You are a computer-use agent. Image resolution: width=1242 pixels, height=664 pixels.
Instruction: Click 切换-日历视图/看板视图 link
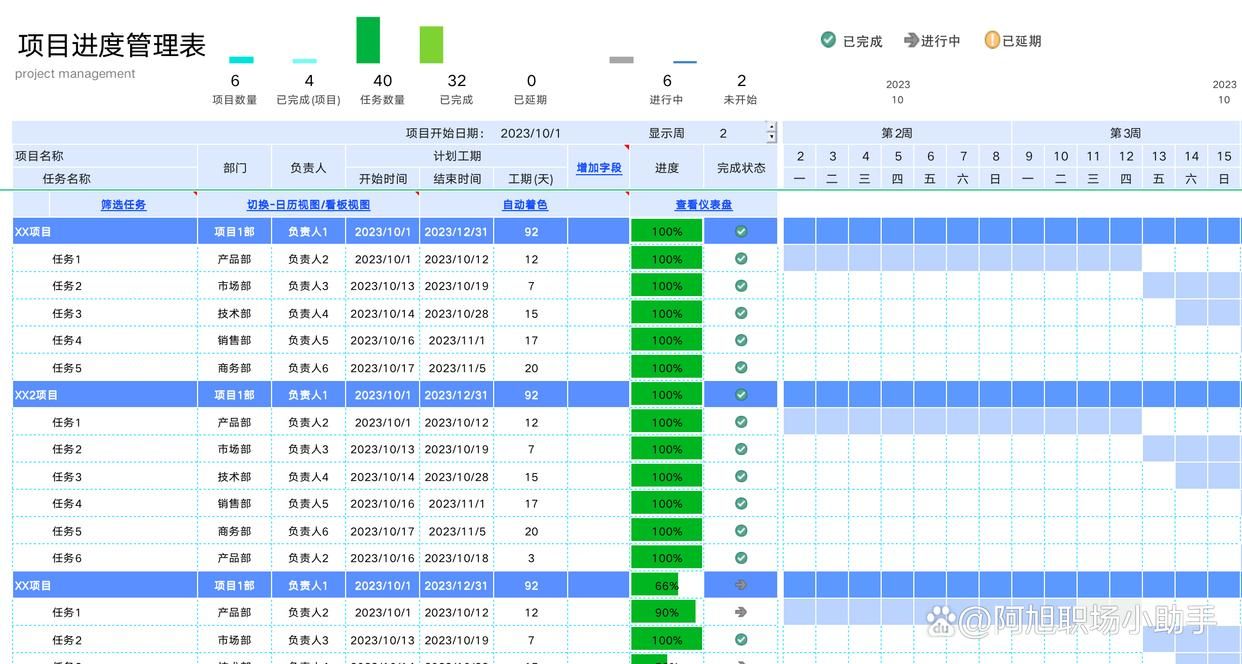point(308,205)
